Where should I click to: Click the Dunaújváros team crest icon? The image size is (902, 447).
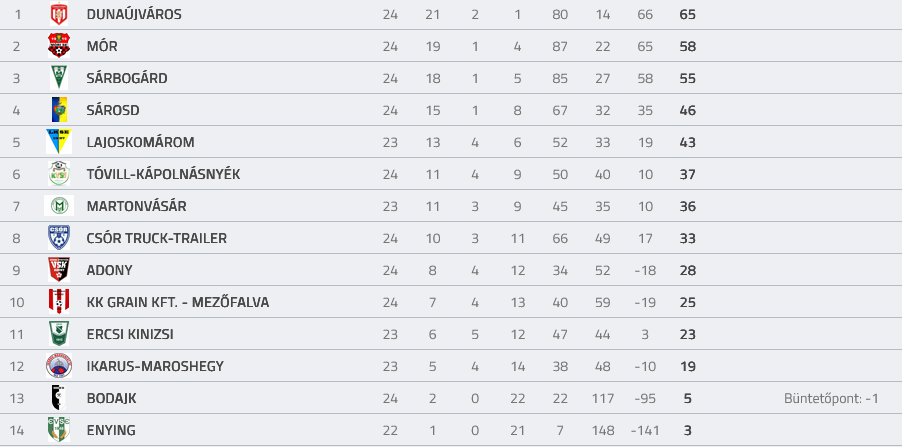coord(59,14)
